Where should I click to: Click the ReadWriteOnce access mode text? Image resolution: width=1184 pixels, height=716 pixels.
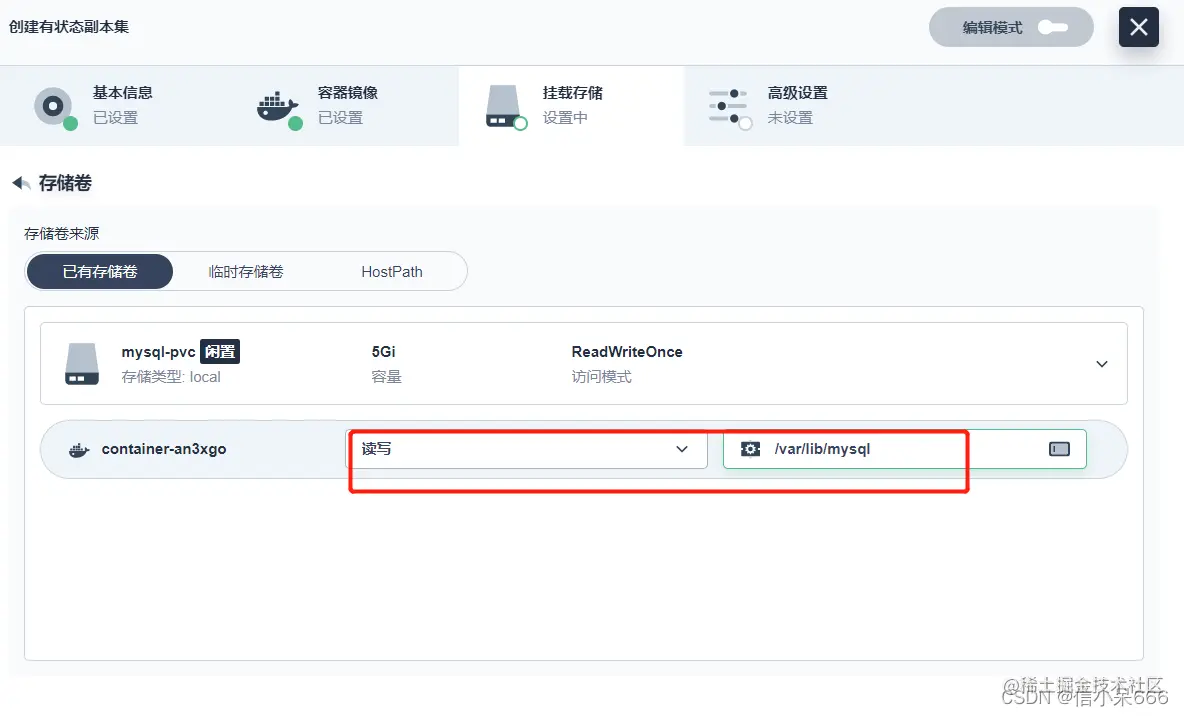click(x=627, y=352)
